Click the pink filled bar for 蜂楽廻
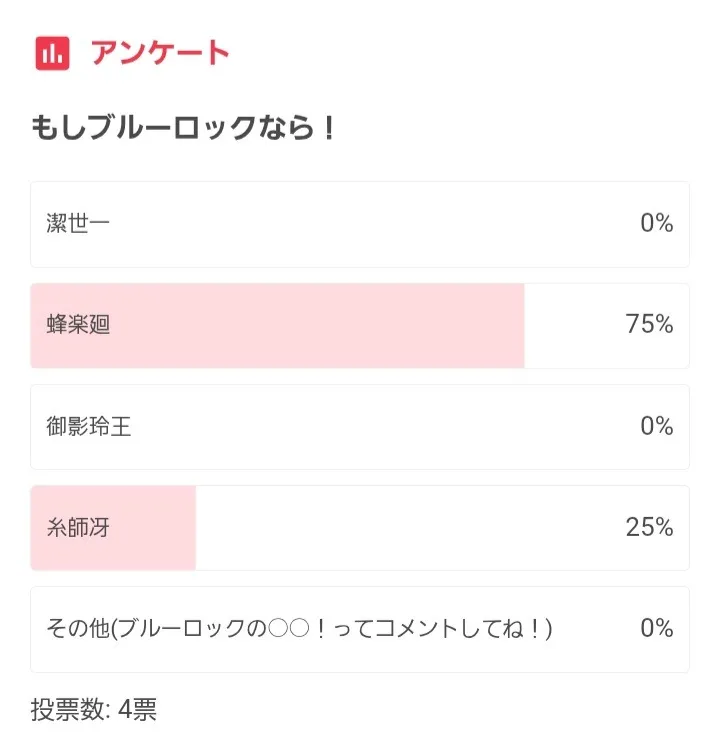Image resolution: width=720 pixels, height=733 pixels. (x=300, y=325)
